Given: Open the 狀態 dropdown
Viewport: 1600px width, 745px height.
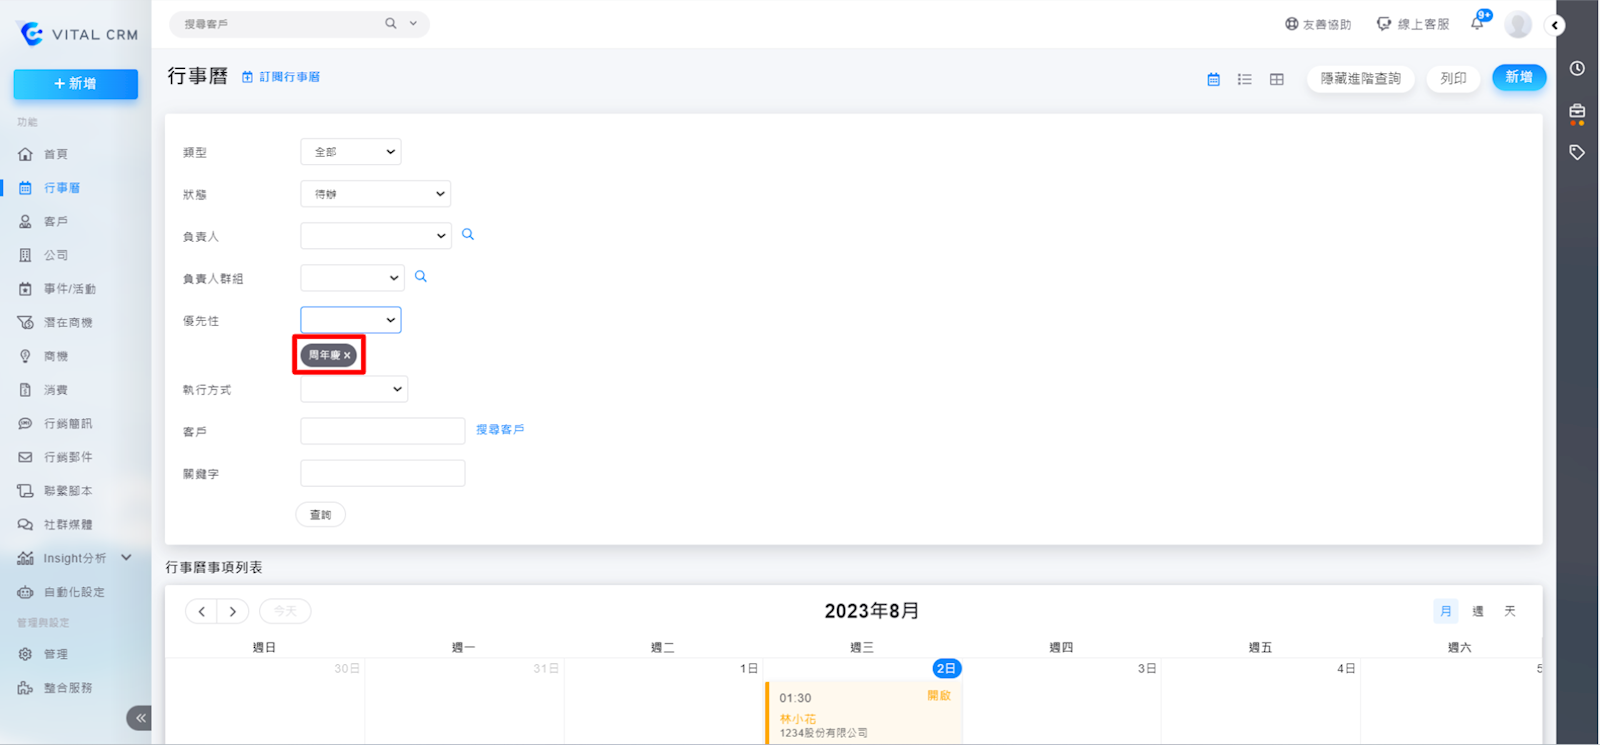Looking at the screenshot, I should pyautogui.click(x=375, y=194).
